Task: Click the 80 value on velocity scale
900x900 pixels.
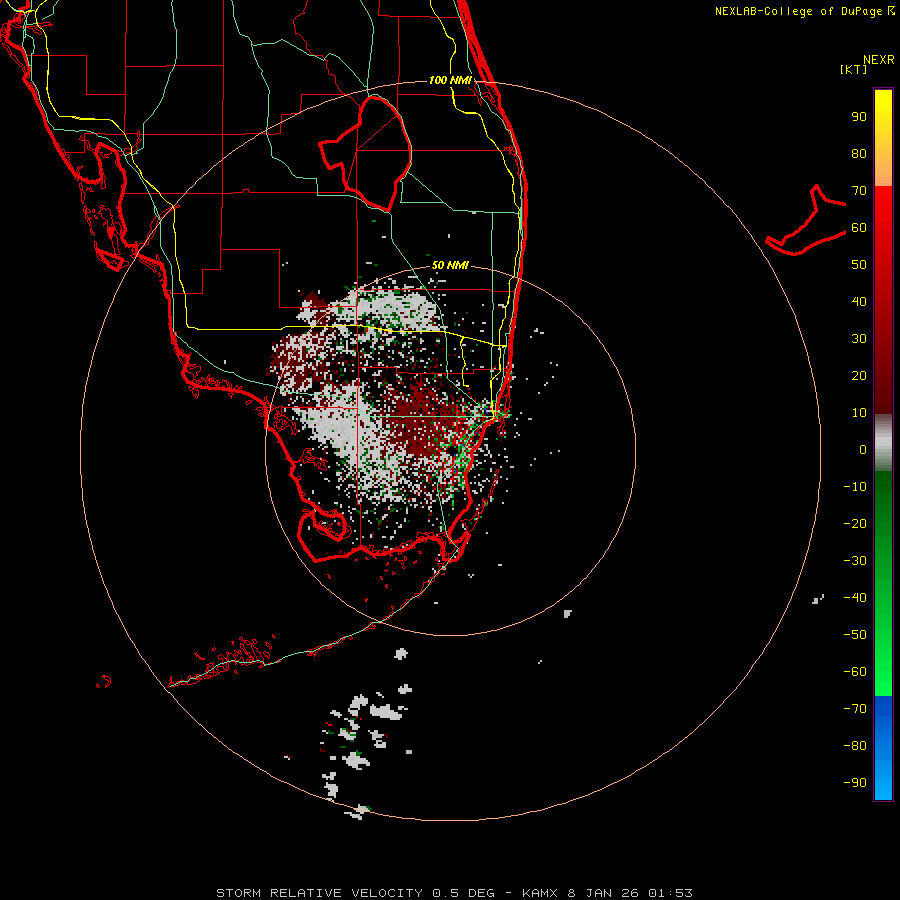Action: pyautogui.click(x=859, y=153)
